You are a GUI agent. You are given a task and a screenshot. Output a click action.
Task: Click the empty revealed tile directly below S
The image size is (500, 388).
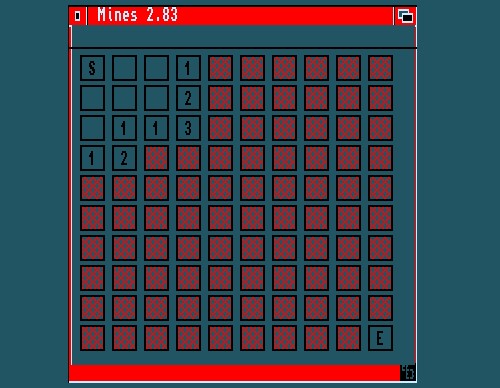click(92, 98)
